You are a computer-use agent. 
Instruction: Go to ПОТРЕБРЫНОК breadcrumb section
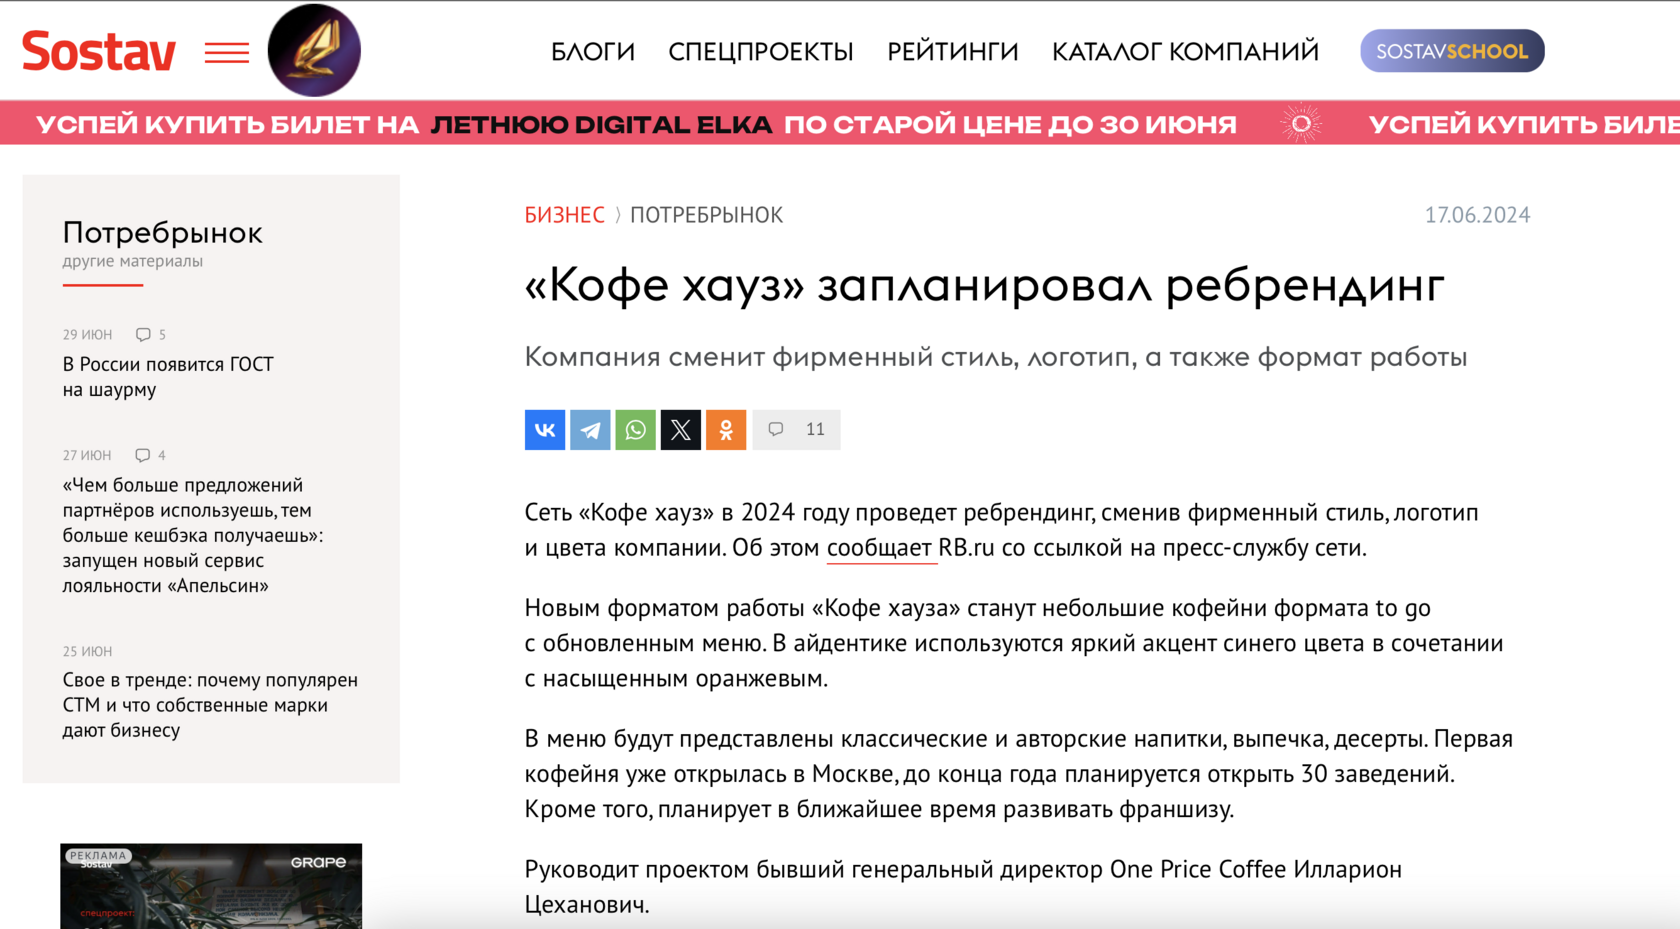[x=706, y=215]
